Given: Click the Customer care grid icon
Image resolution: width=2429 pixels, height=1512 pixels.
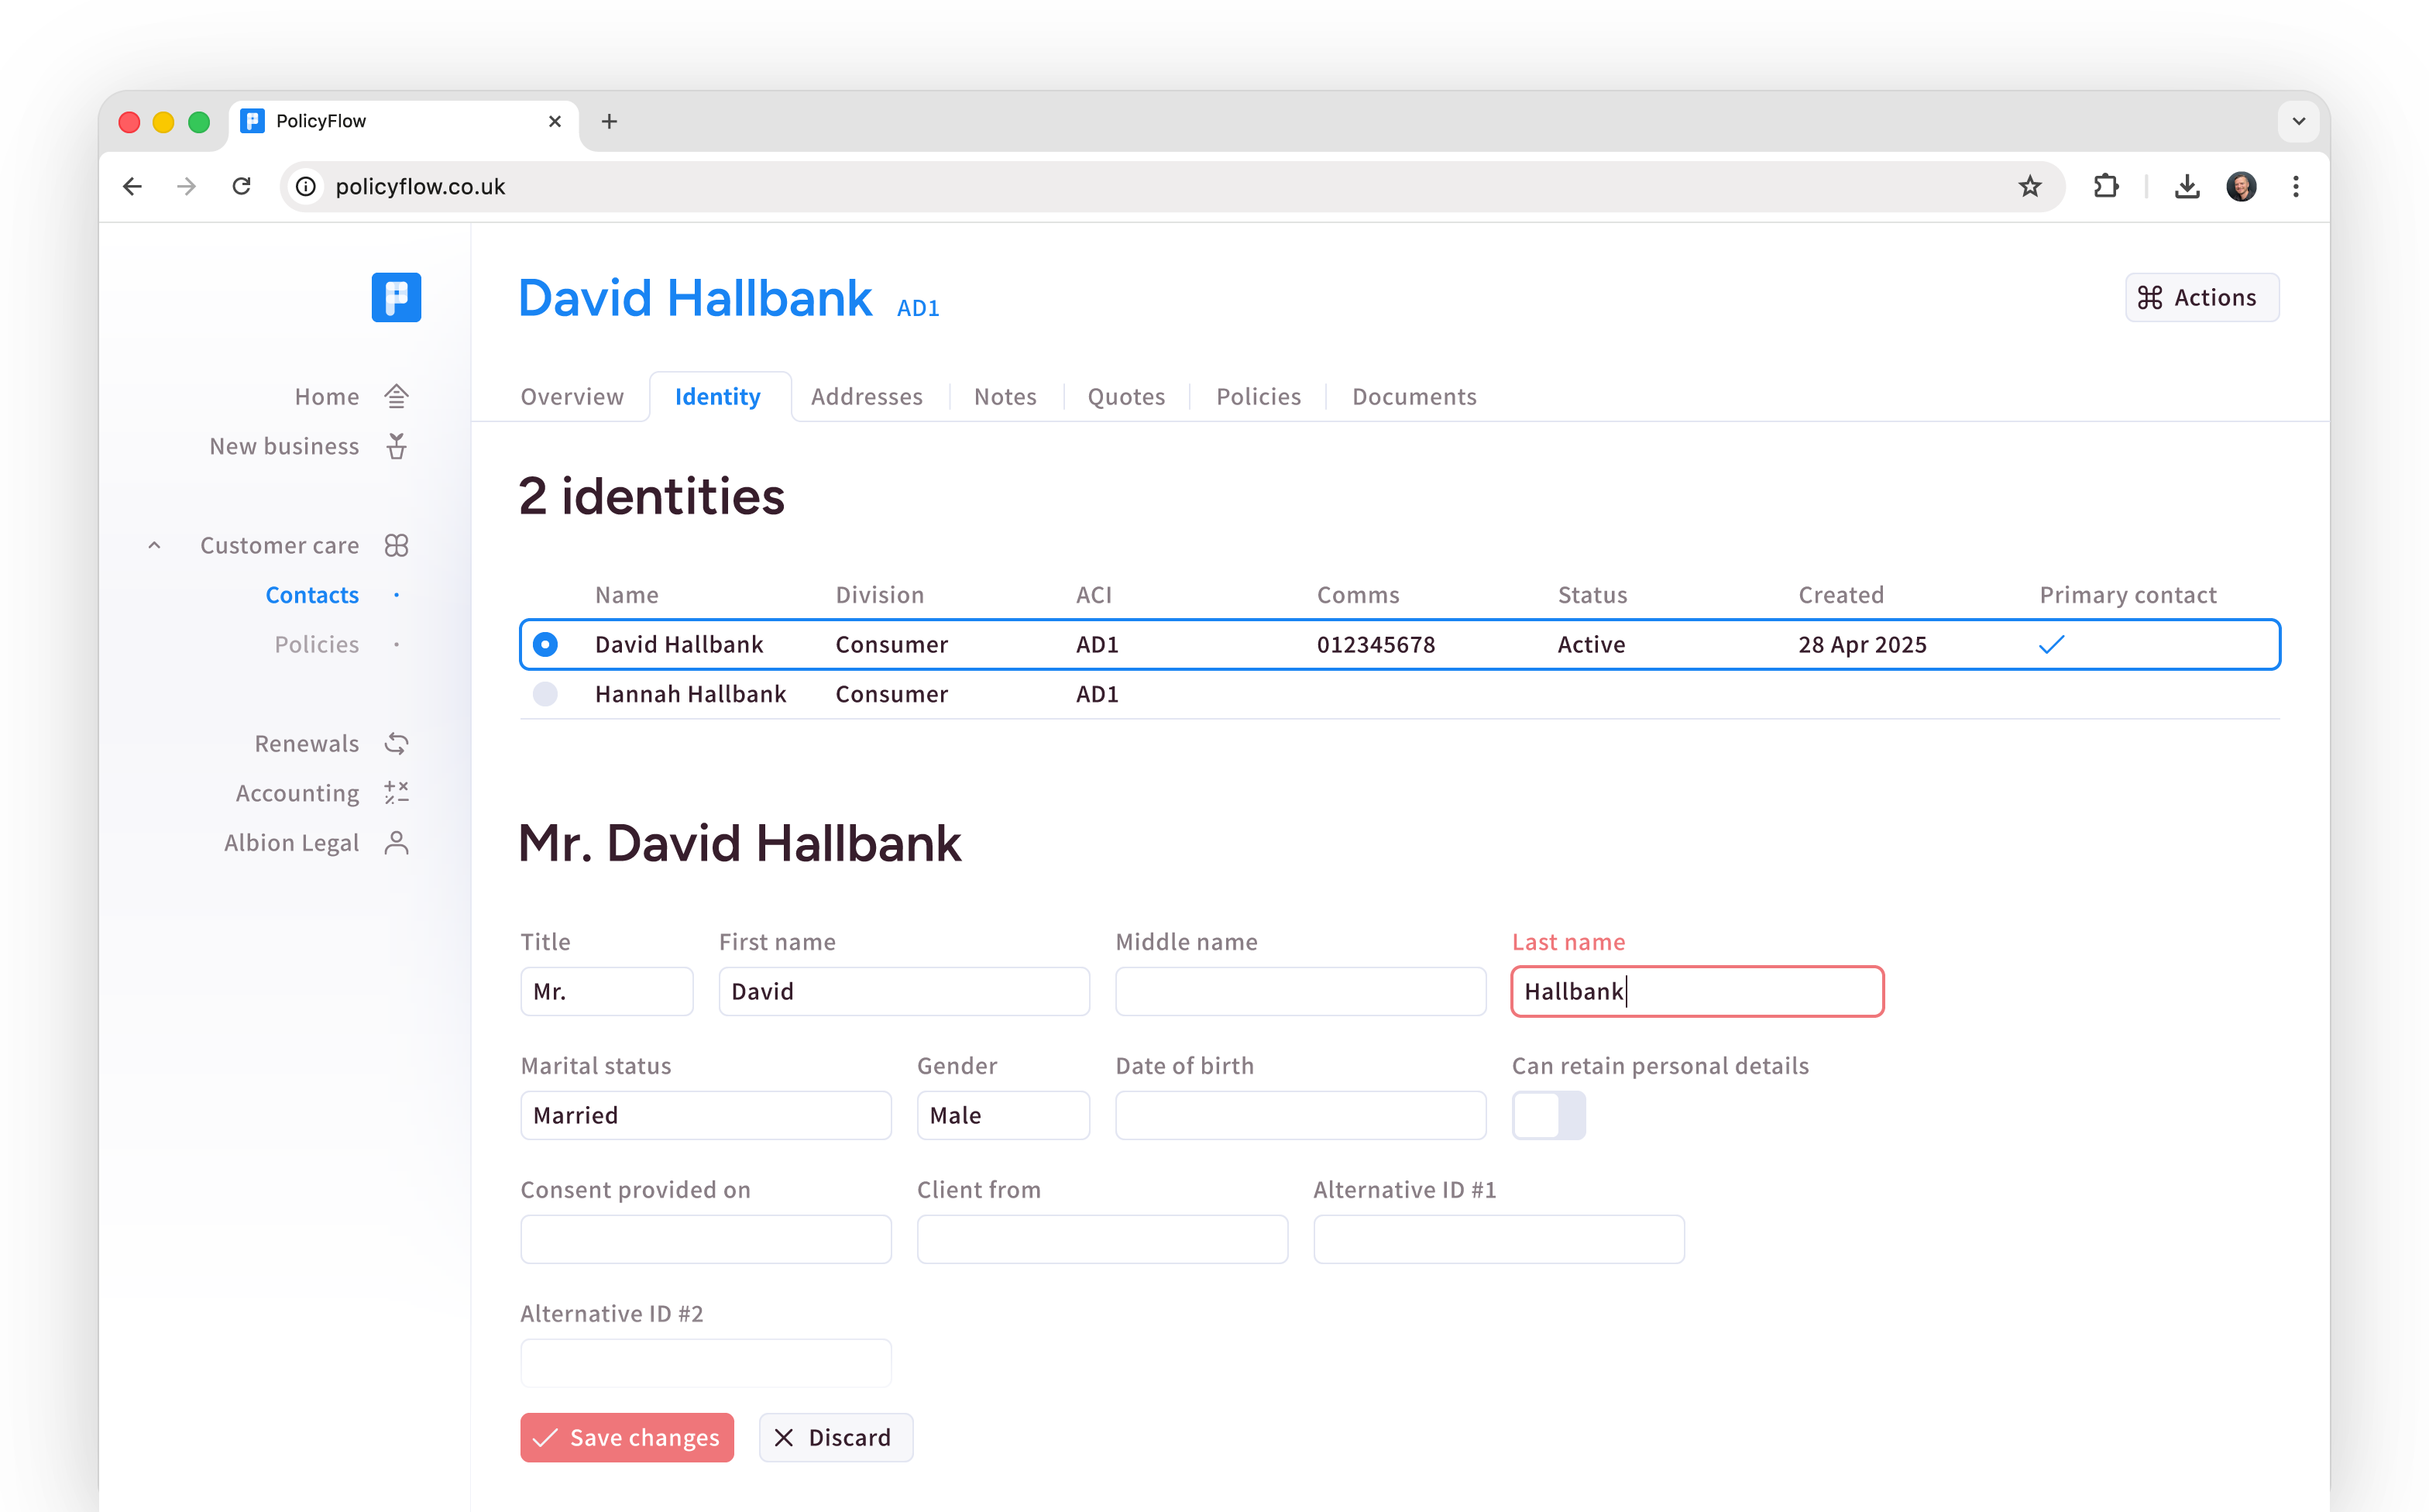Looking at the screenshot, I should pyautogui.click(x=396, y=545).
